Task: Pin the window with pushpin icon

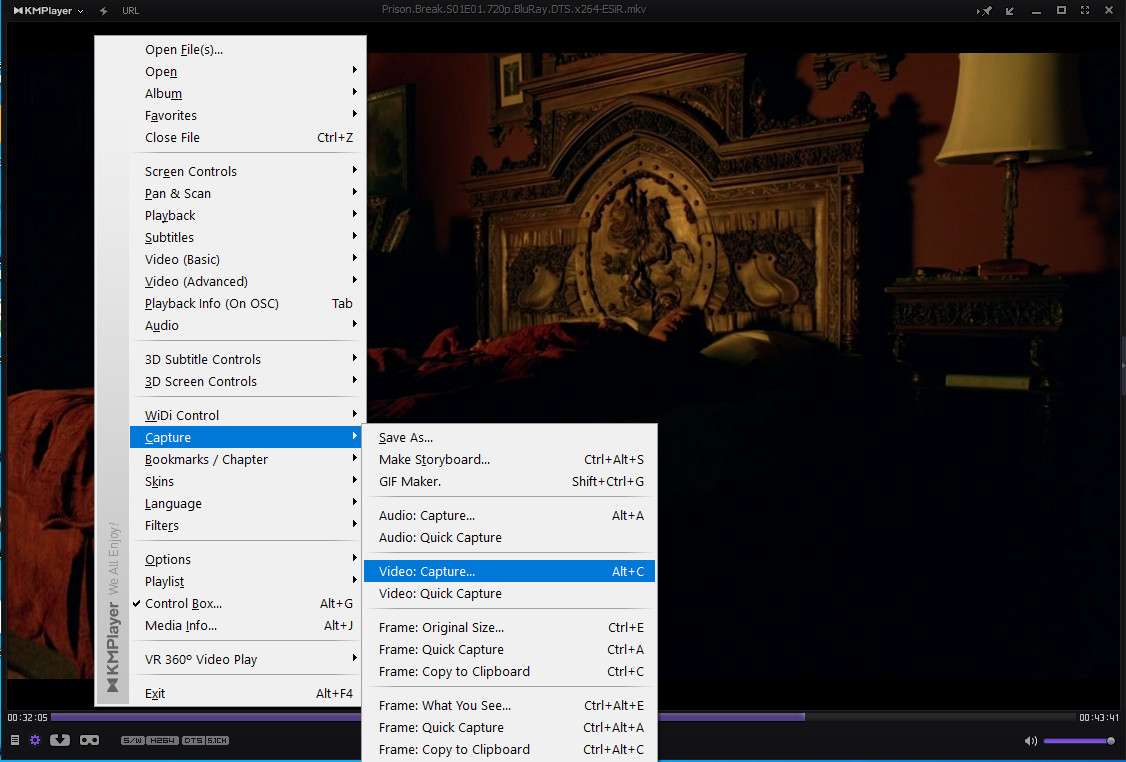Action: coord(985,11)
